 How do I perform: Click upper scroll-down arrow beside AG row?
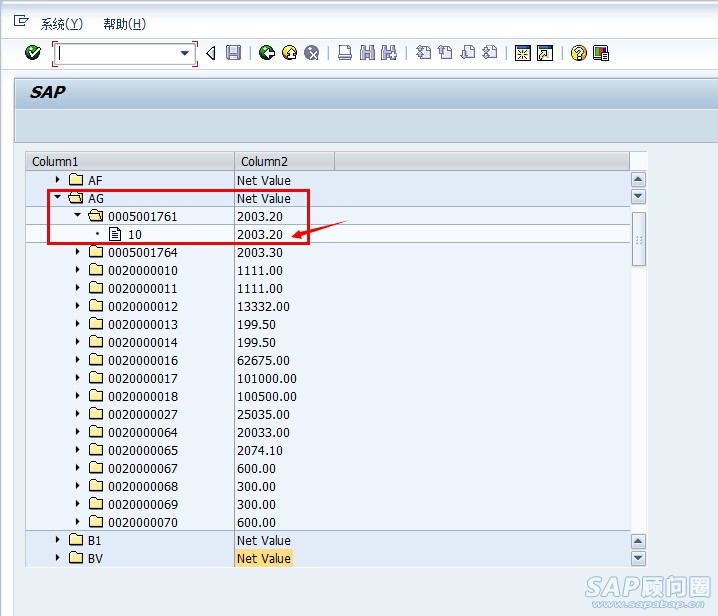638,197
